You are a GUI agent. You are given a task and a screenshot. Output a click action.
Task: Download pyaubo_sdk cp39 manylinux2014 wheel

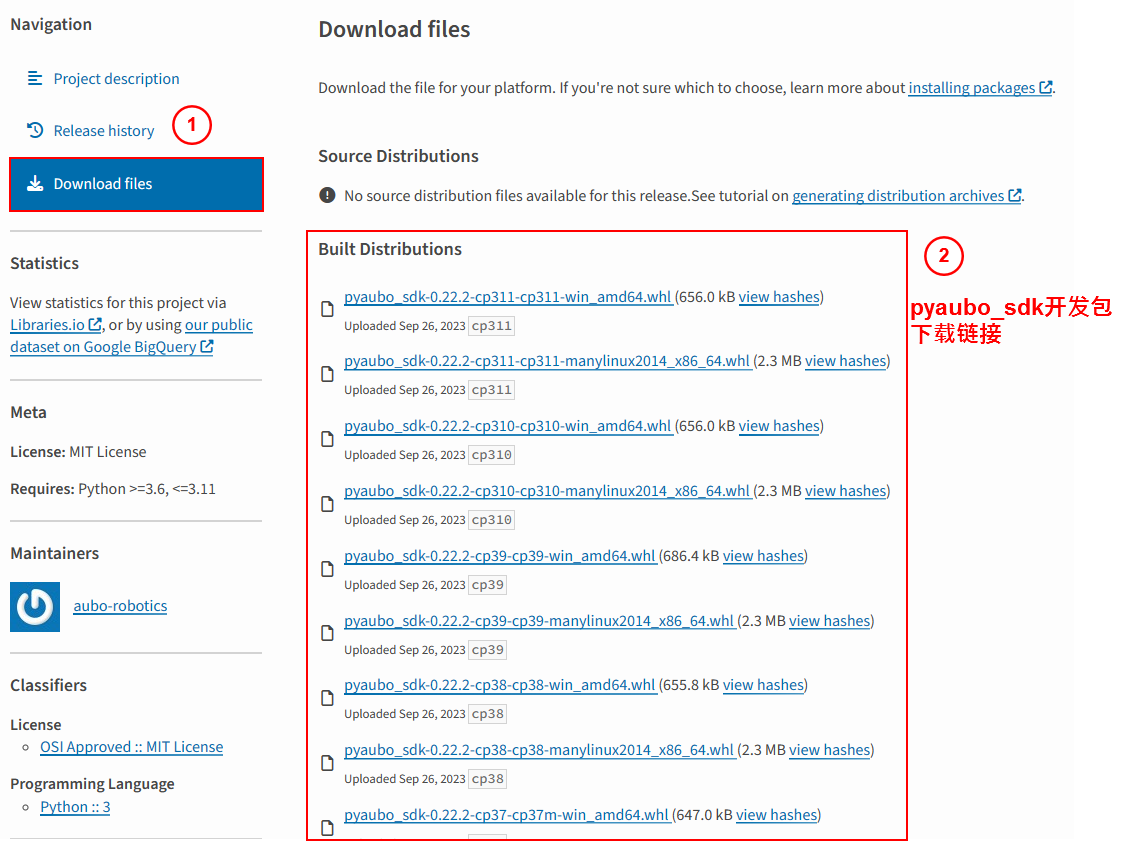point(540,620)
